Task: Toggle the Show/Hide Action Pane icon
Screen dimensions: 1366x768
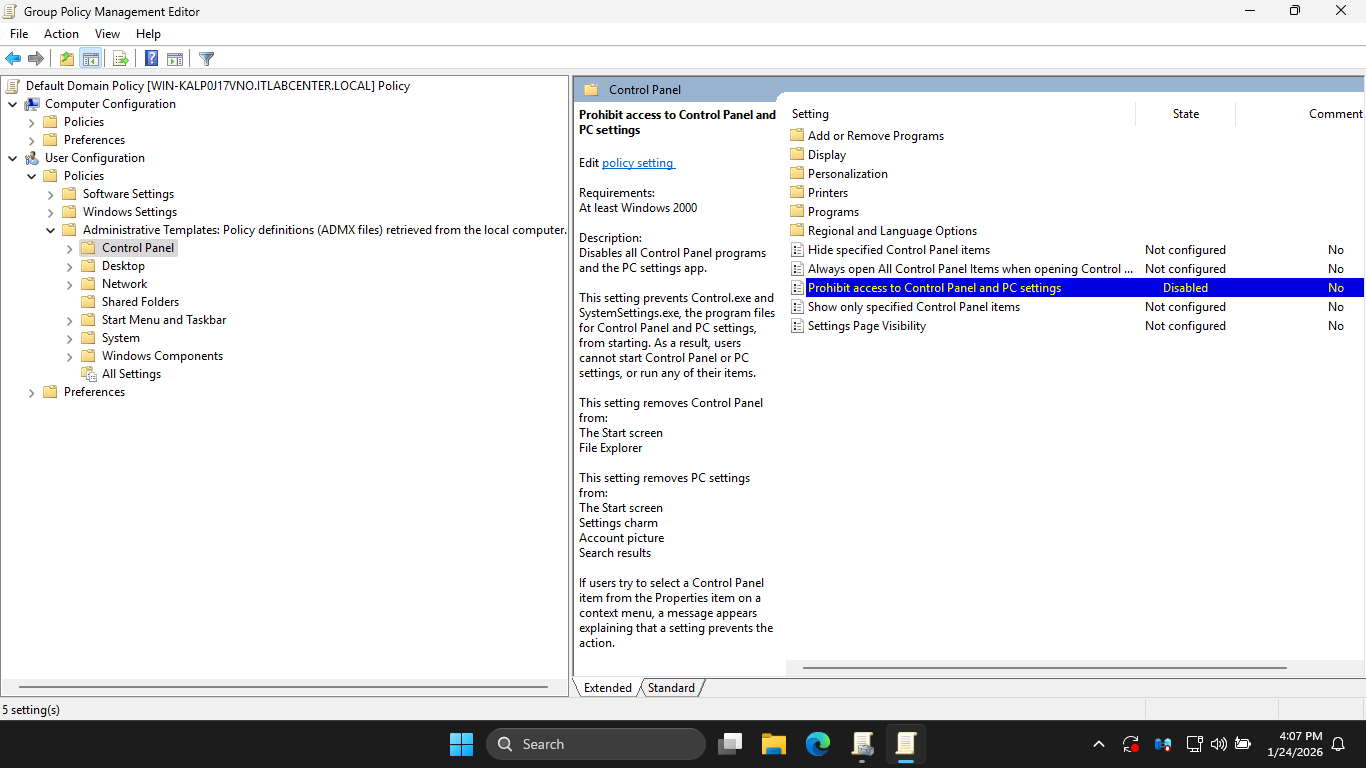Action: [175, 59]
